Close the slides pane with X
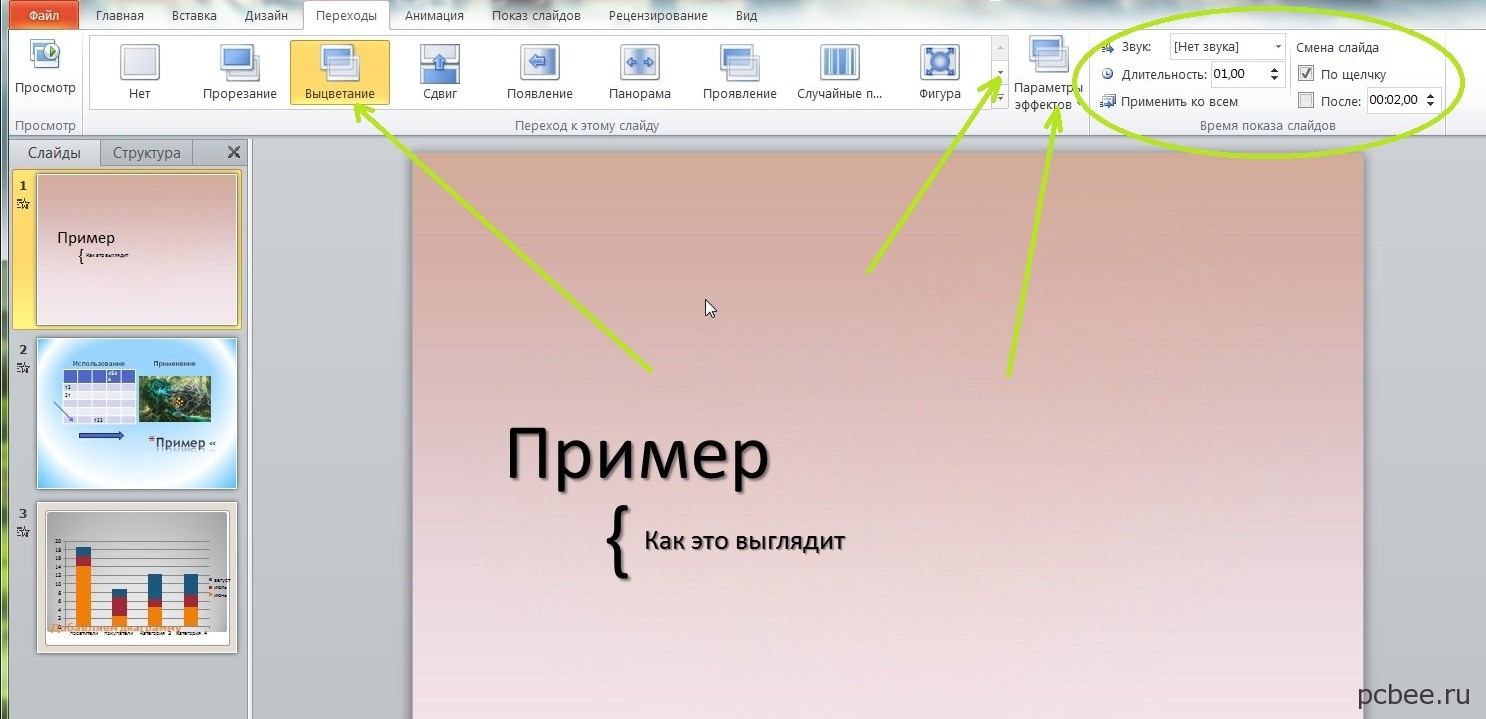 234,152
